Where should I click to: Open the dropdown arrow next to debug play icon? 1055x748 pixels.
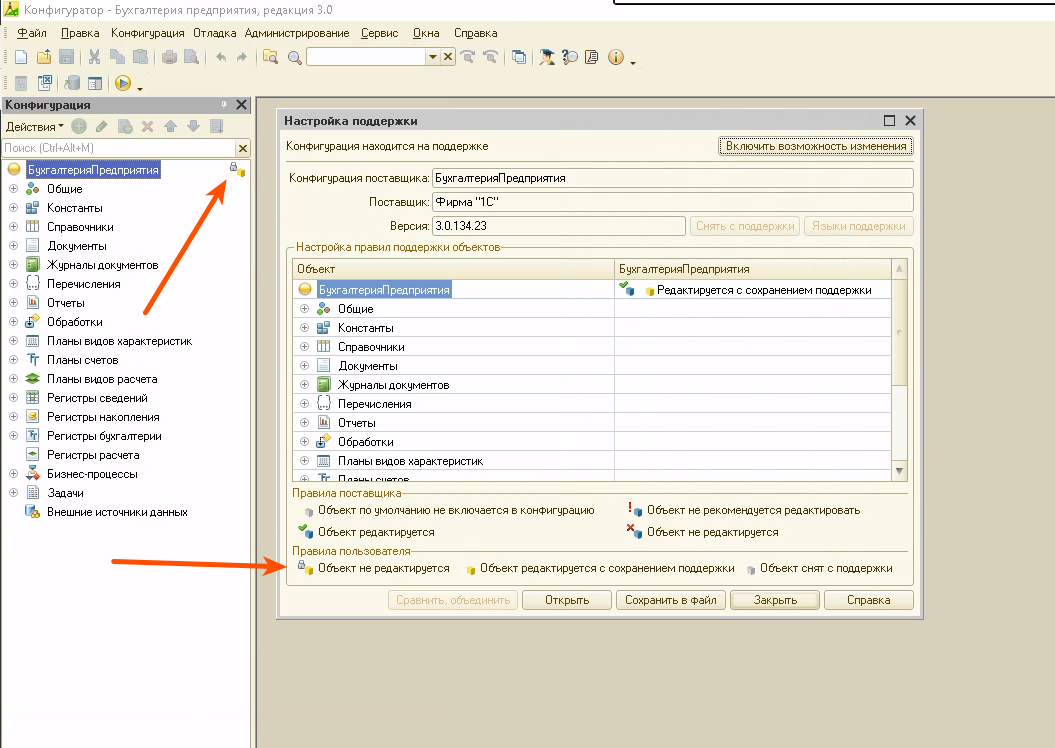click(x=140, y=88)
